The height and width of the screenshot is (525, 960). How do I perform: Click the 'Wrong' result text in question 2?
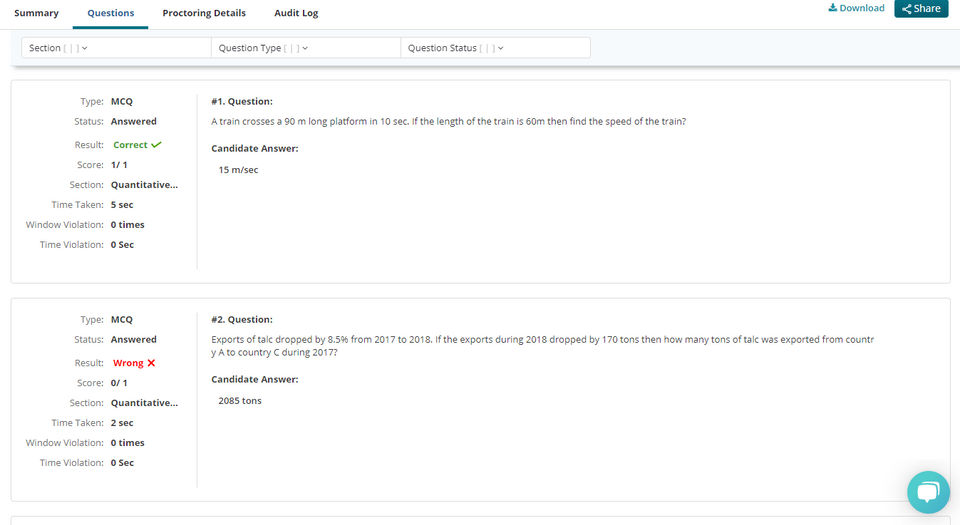(128, 363)
